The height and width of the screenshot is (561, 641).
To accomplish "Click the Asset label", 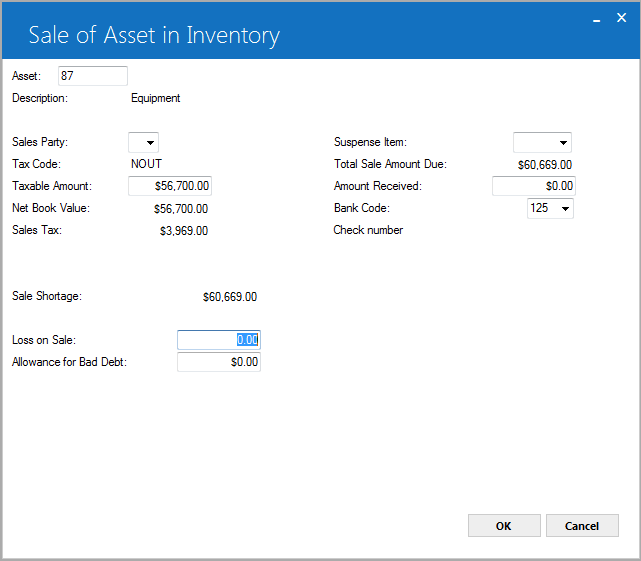I will coord(26,76).
